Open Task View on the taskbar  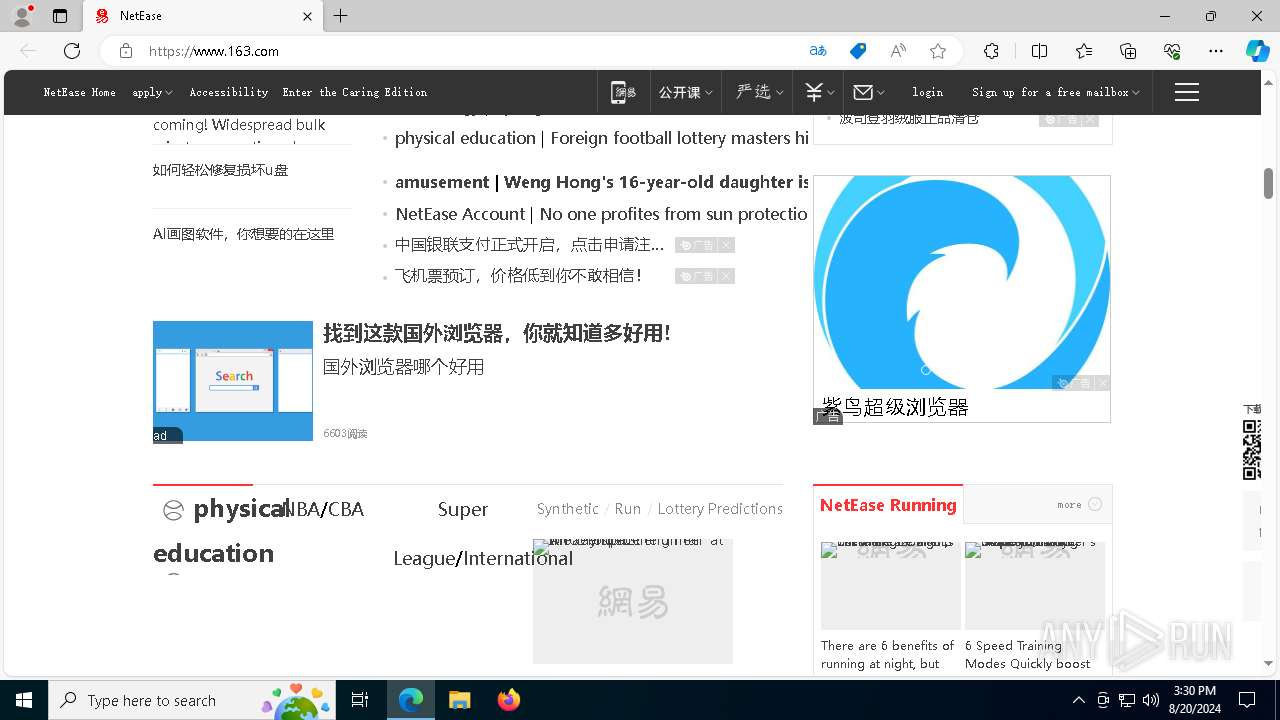(360, 700)
